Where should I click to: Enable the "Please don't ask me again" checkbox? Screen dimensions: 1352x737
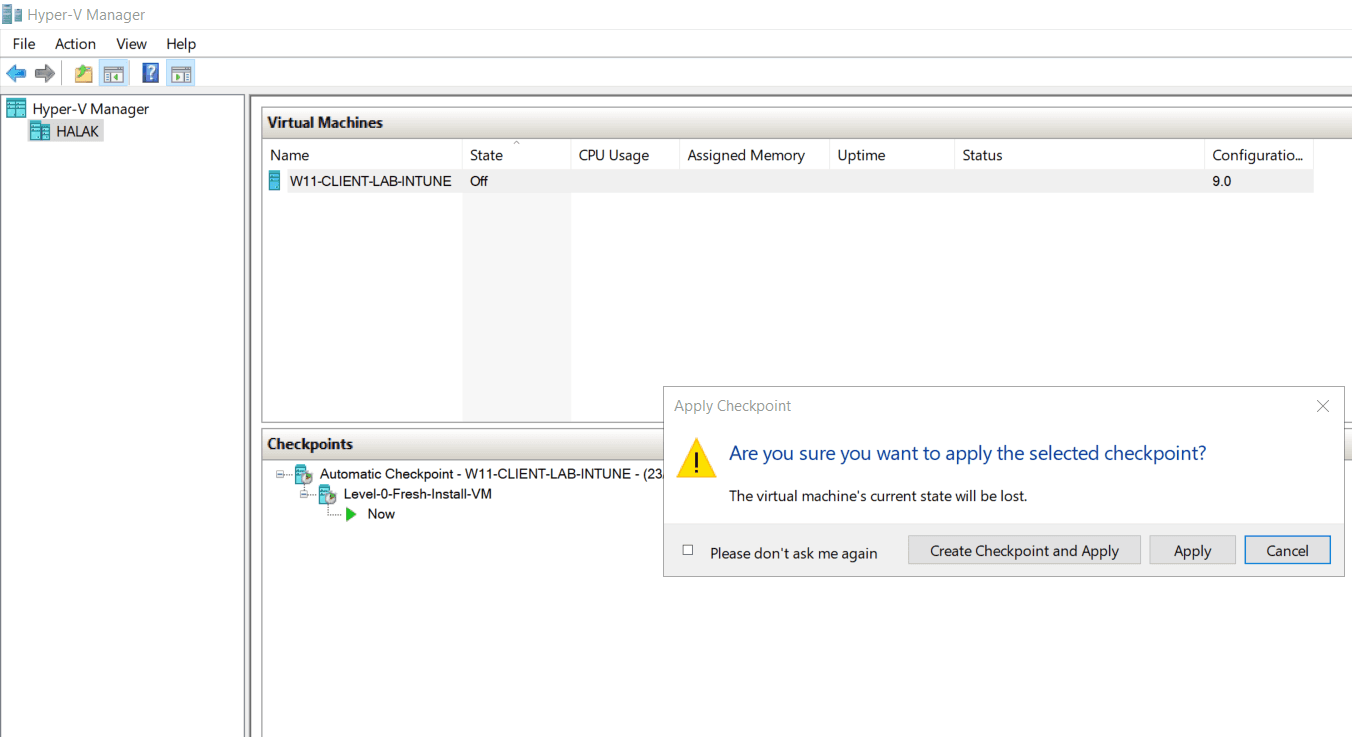coord(688,550)
